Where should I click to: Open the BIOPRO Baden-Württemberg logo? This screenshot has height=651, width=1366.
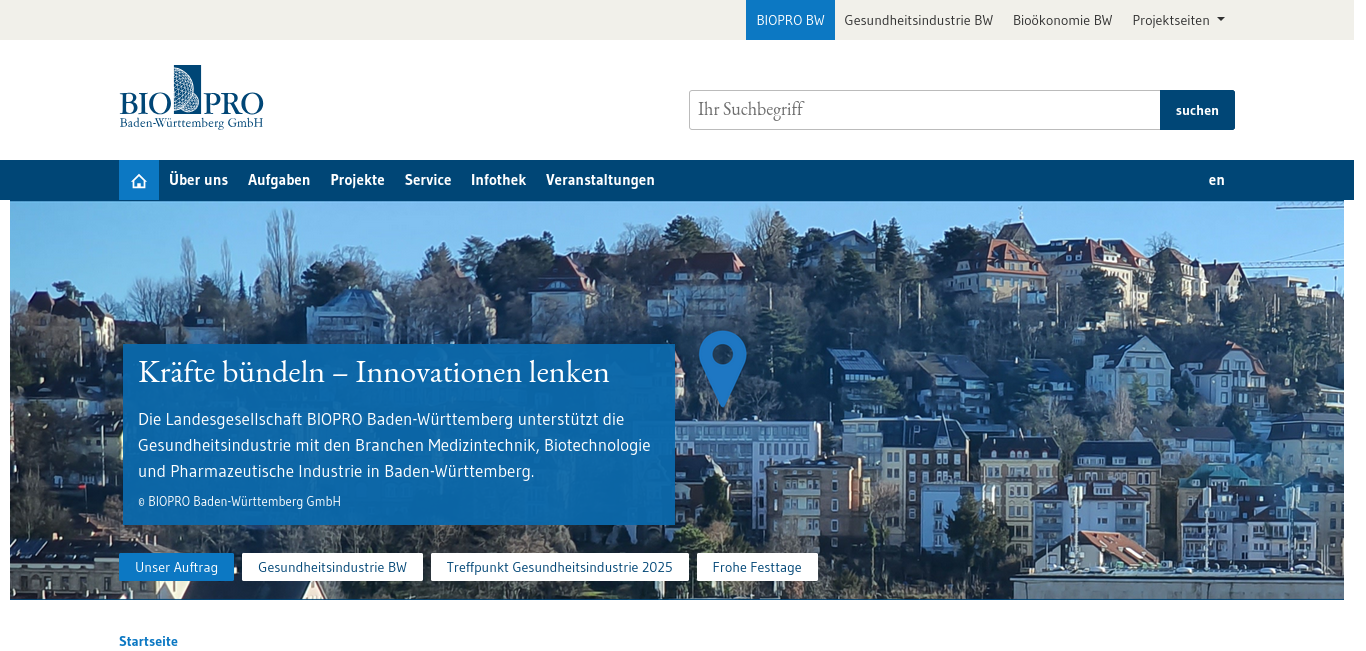[x=192, y=97]
